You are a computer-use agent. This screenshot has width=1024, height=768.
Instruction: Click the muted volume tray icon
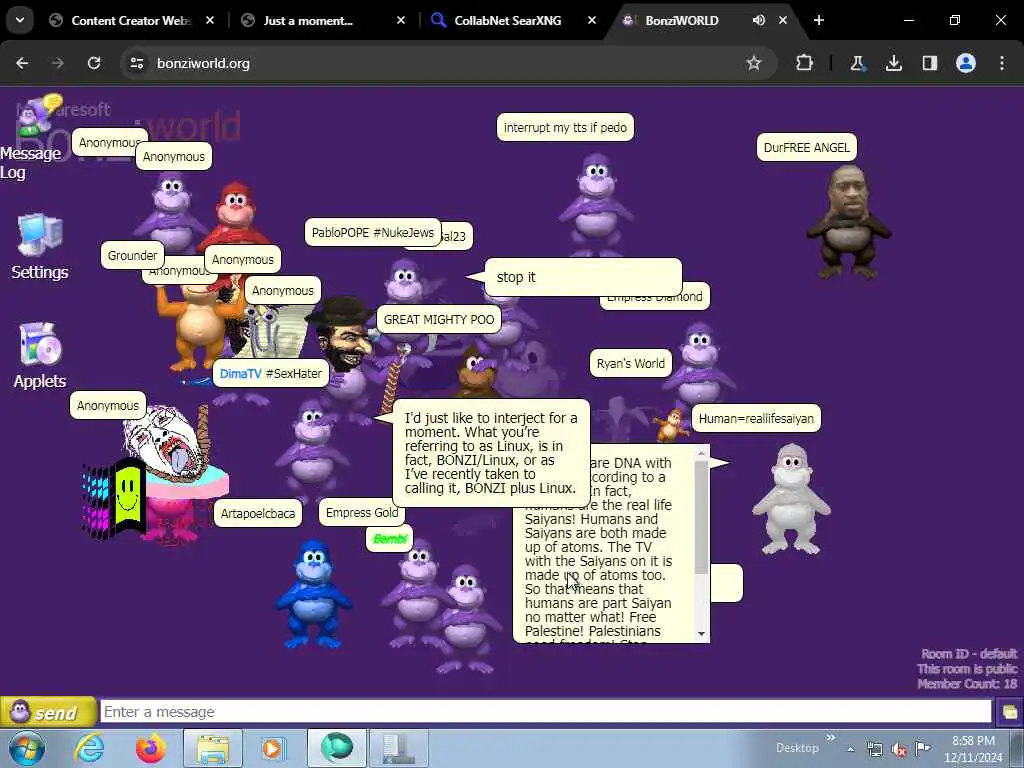tap(899, 750)
